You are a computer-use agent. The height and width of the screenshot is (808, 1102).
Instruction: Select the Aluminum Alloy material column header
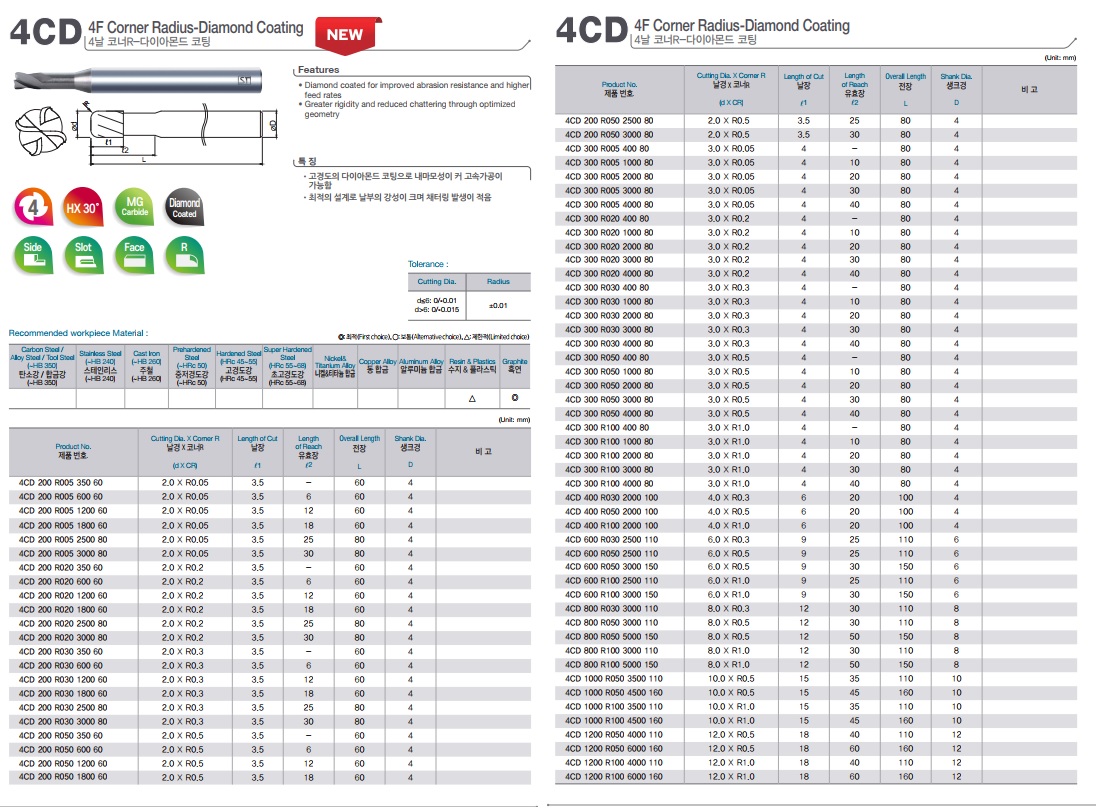point(422,366)
